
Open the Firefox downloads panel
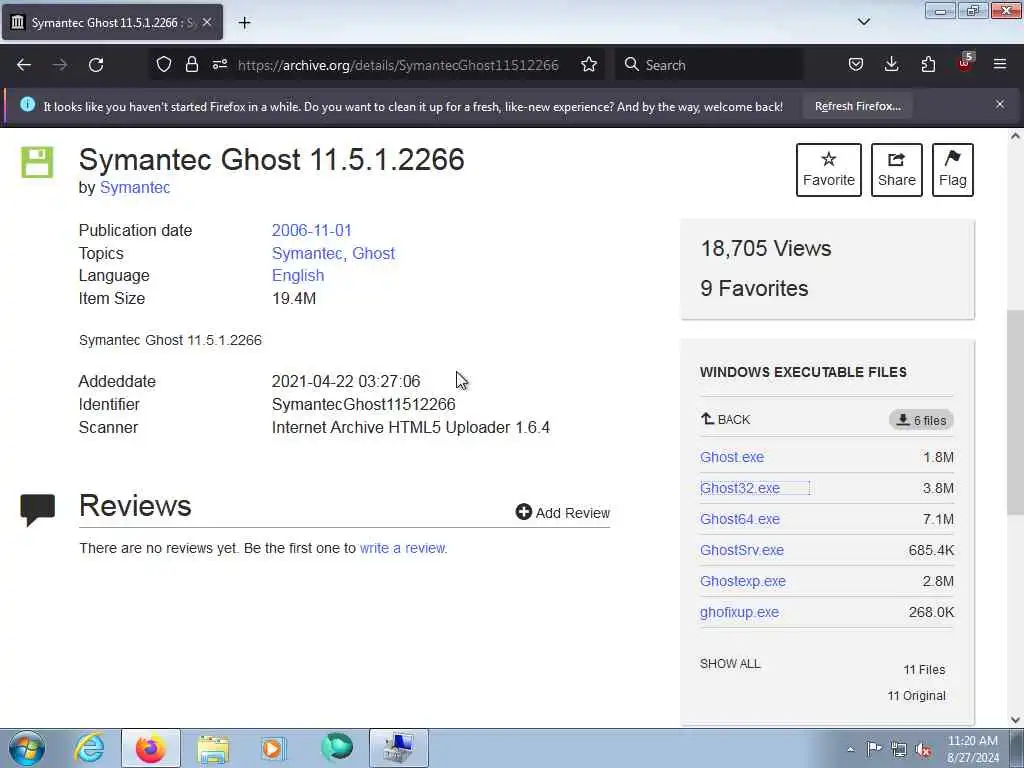coord(891,64)
